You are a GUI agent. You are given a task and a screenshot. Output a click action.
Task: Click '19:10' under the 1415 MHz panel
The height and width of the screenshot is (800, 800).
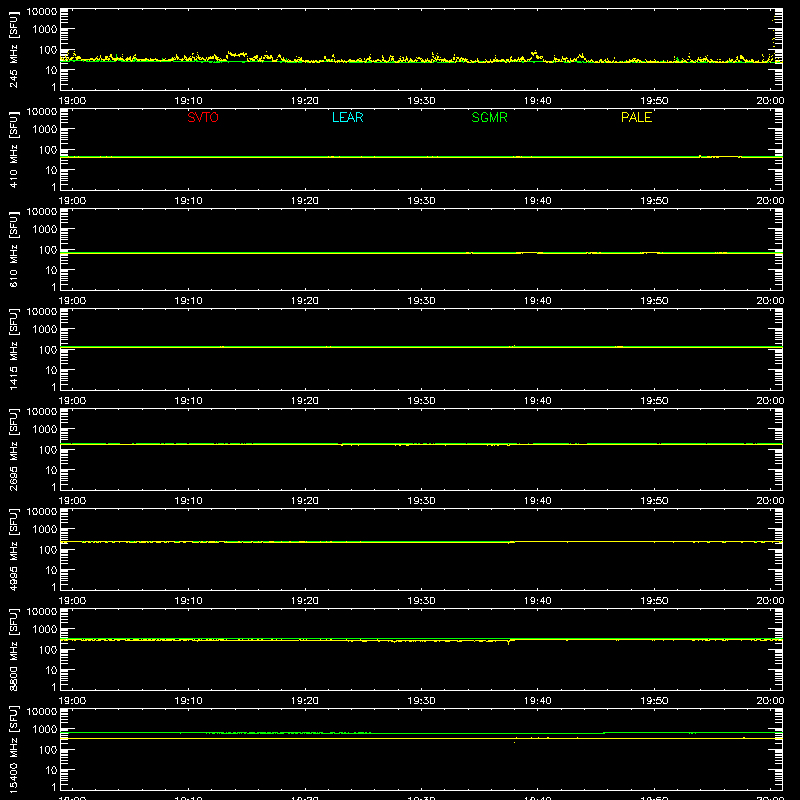[x=188, y=401]
